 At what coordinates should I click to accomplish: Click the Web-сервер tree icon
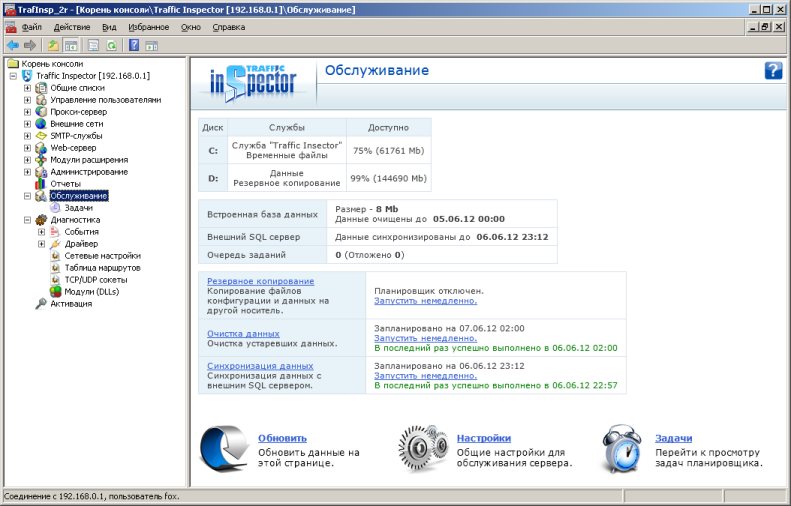pos(41,148)
